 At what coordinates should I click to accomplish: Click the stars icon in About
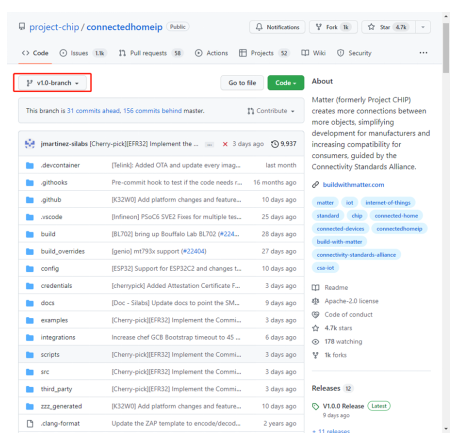(315, 328)
